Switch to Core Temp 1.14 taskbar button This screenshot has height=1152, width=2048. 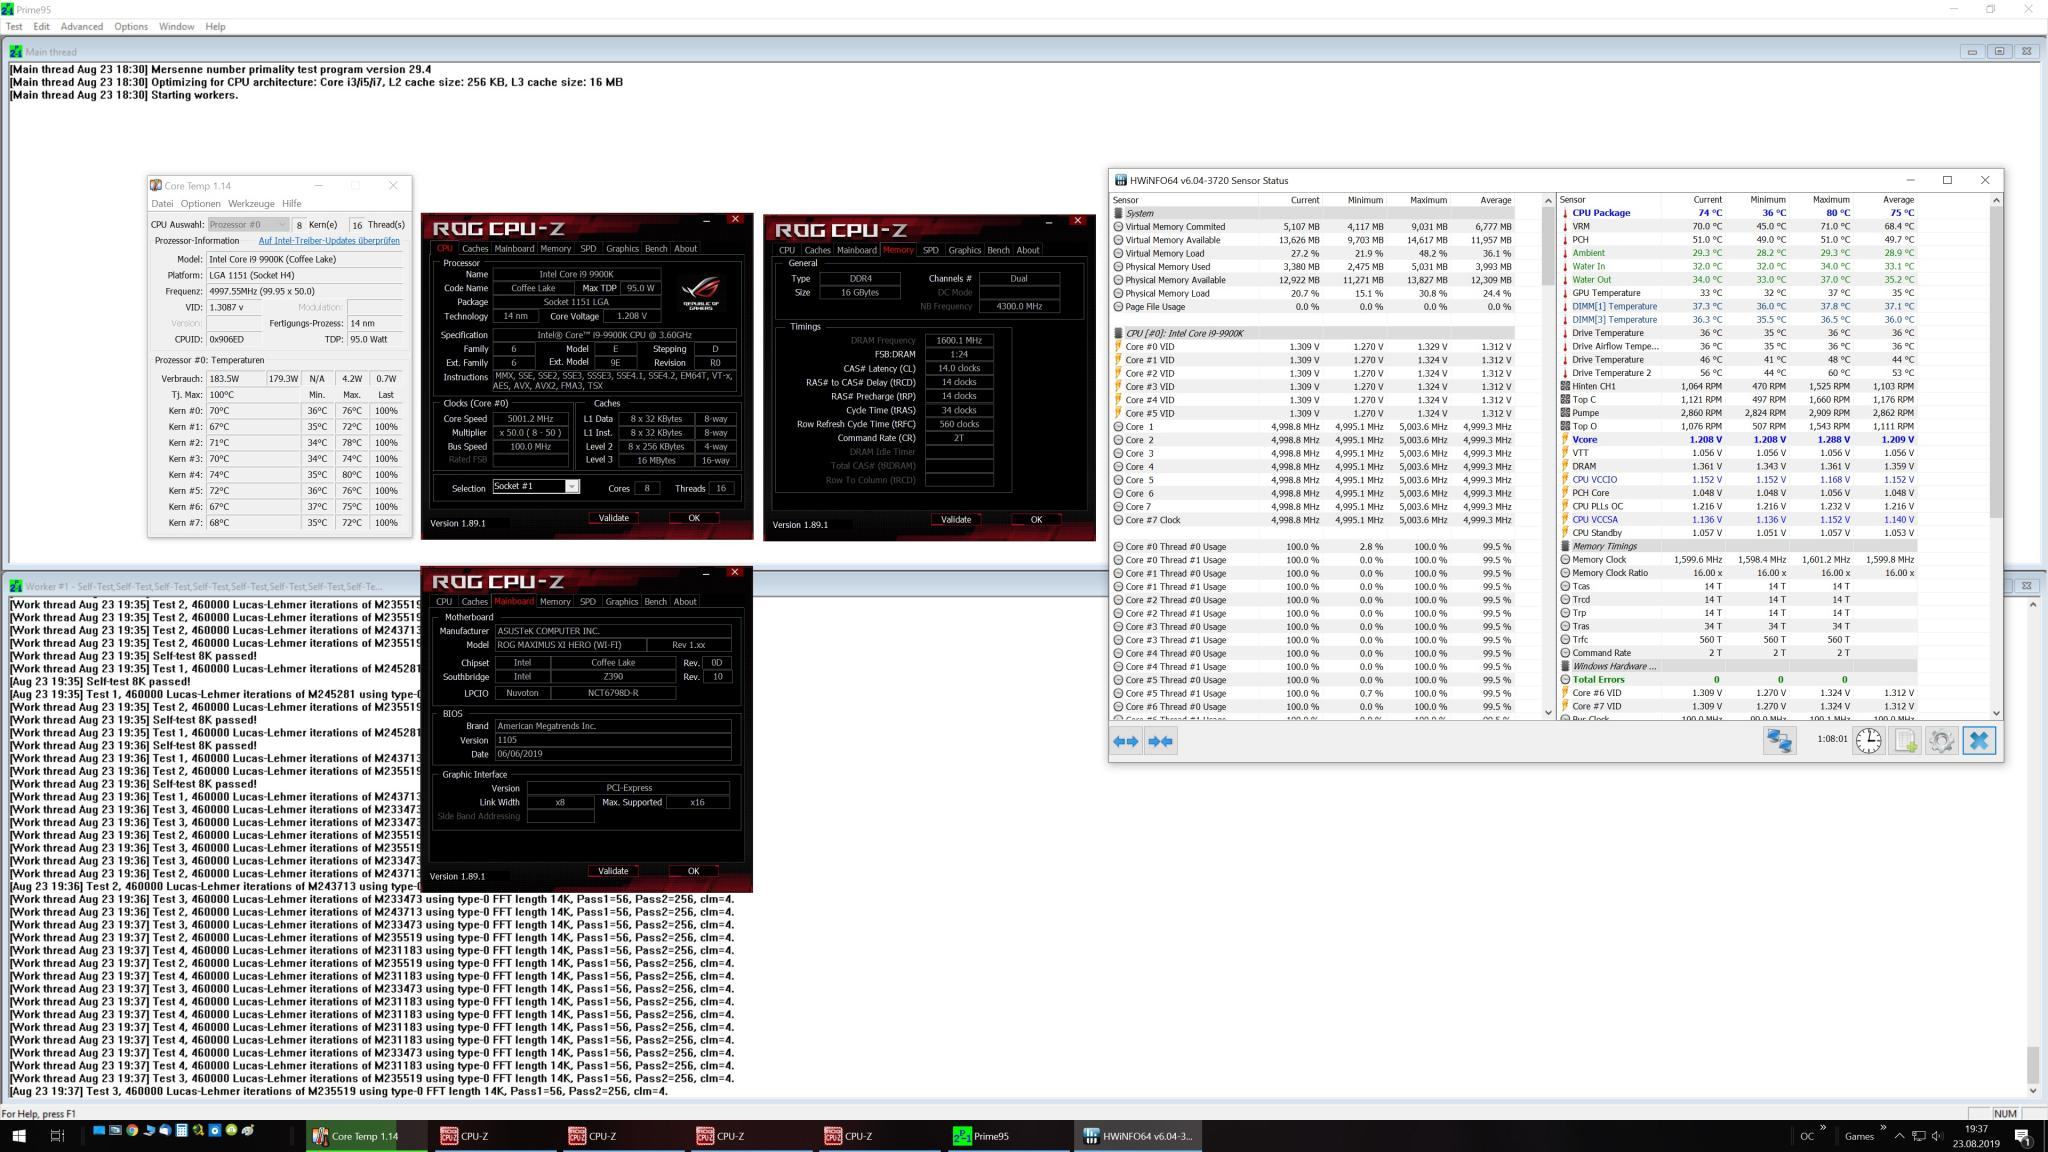[x=368, y=1136]
